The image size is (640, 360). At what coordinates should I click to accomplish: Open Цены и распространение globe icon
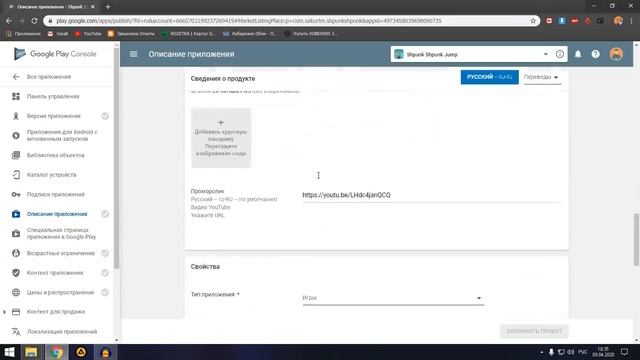(16, 292)
